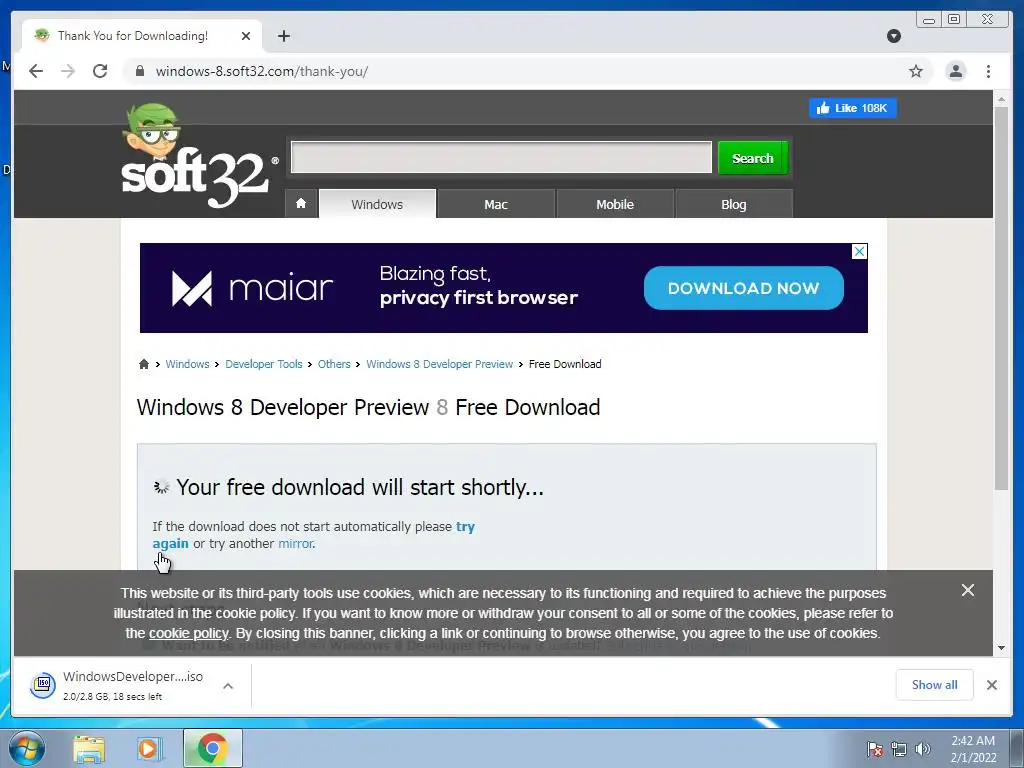Open a new browser tab
Viewport: 1024px width, 768px height.
pos(283,36)
